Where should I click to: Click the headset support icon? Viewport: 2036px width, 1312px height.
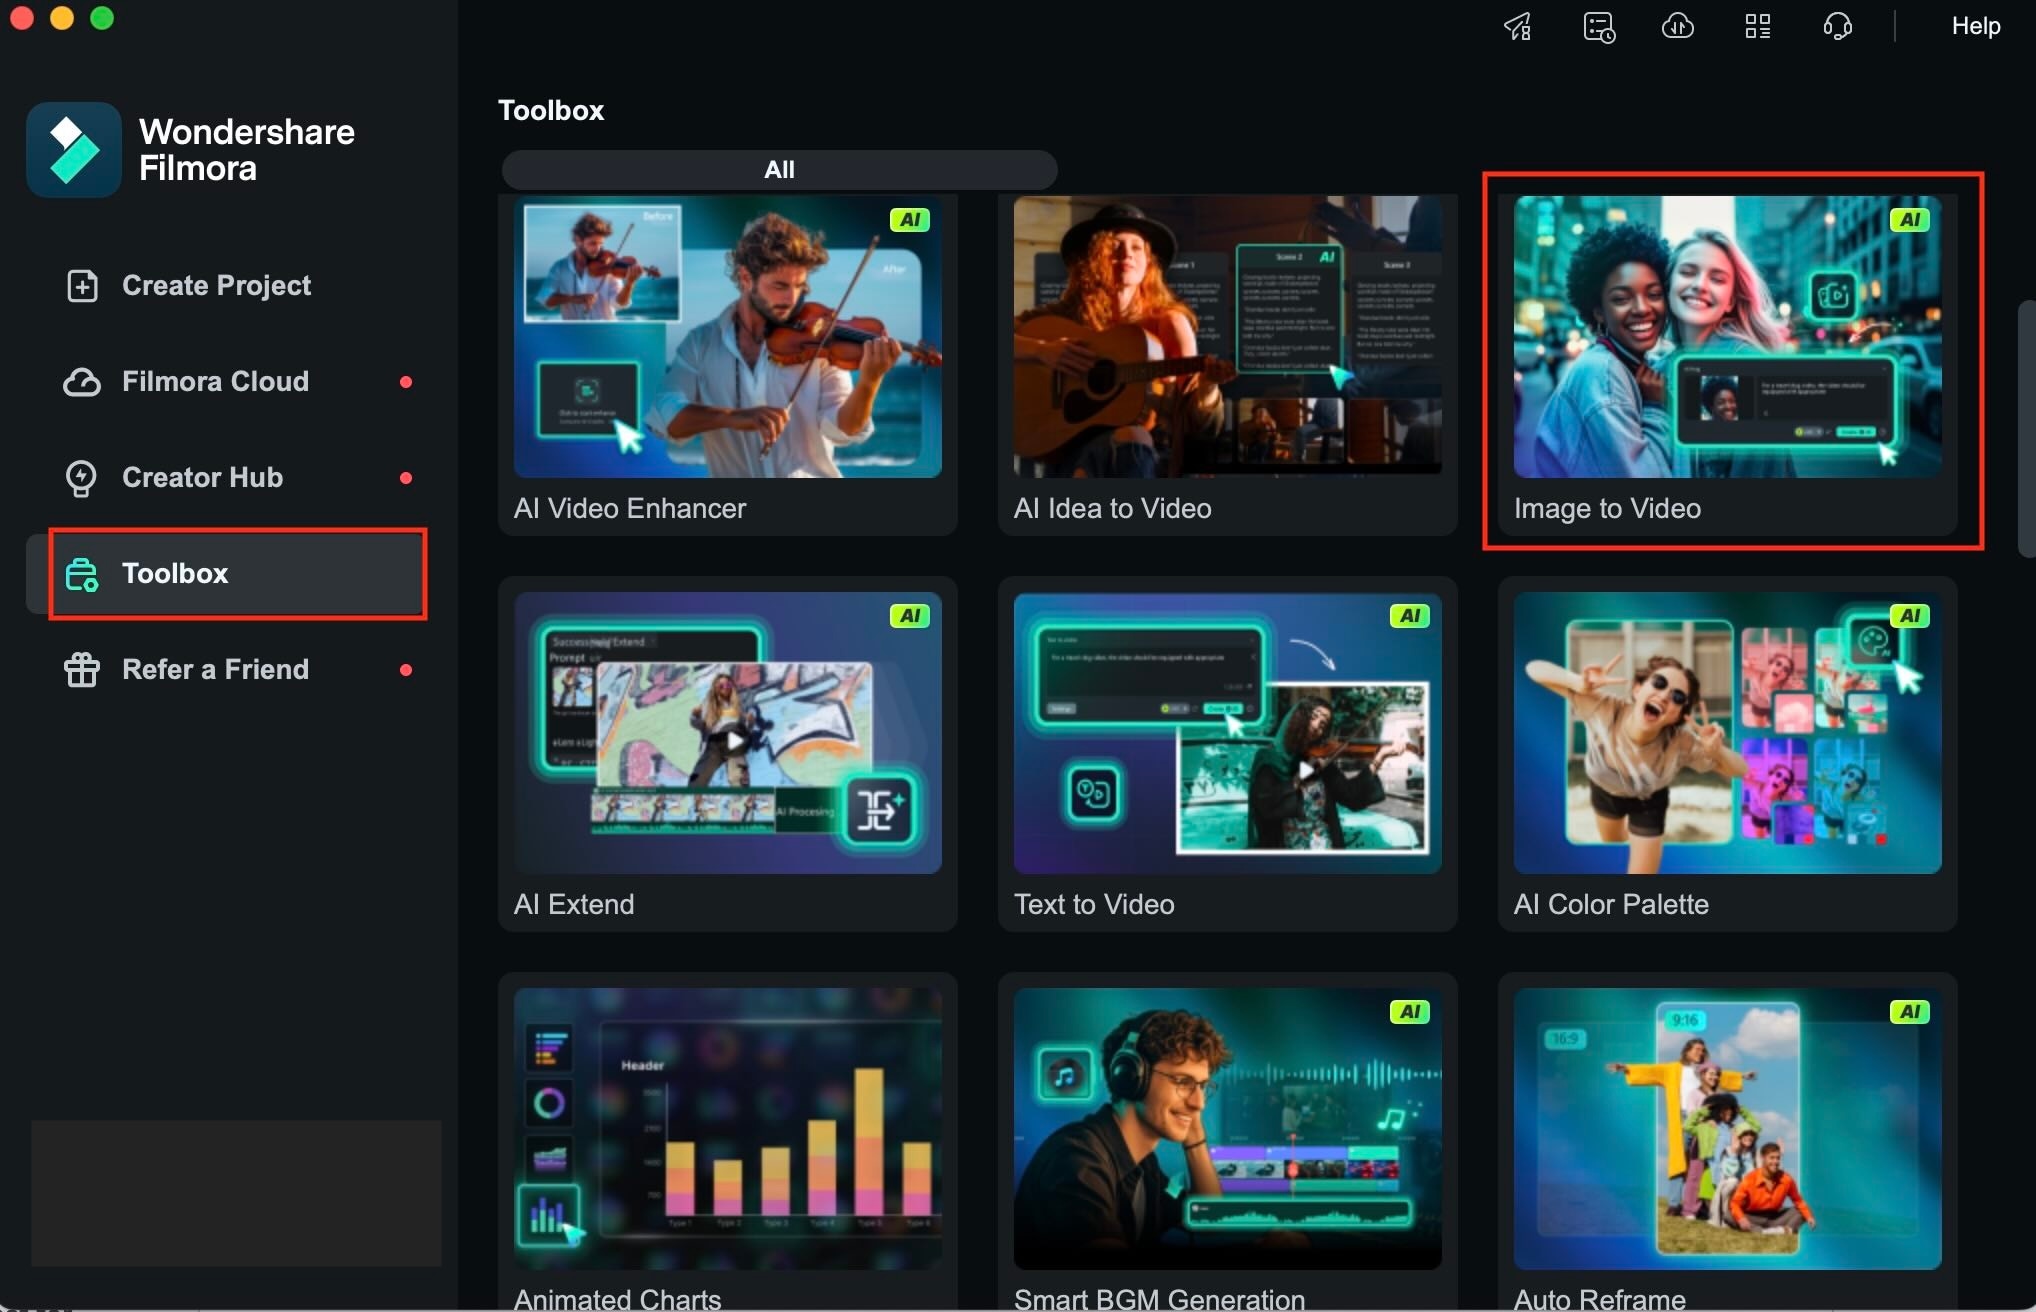pyautogui.click(x=1837, y=26)
